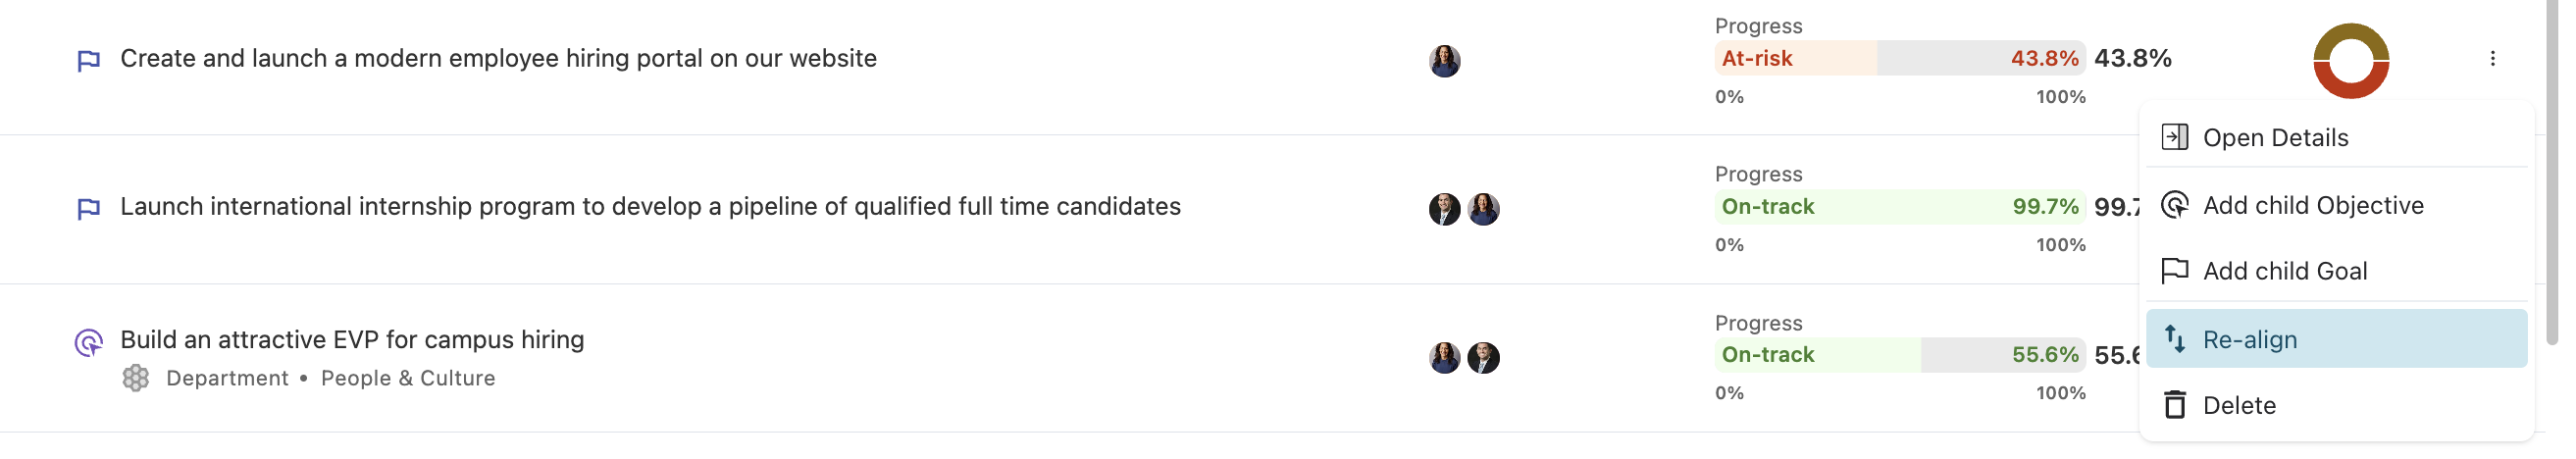This screenshot has width=2576, height=459.
Task: Click the donut chart on hiring portal row
Action: click(x=2351, y=61)
